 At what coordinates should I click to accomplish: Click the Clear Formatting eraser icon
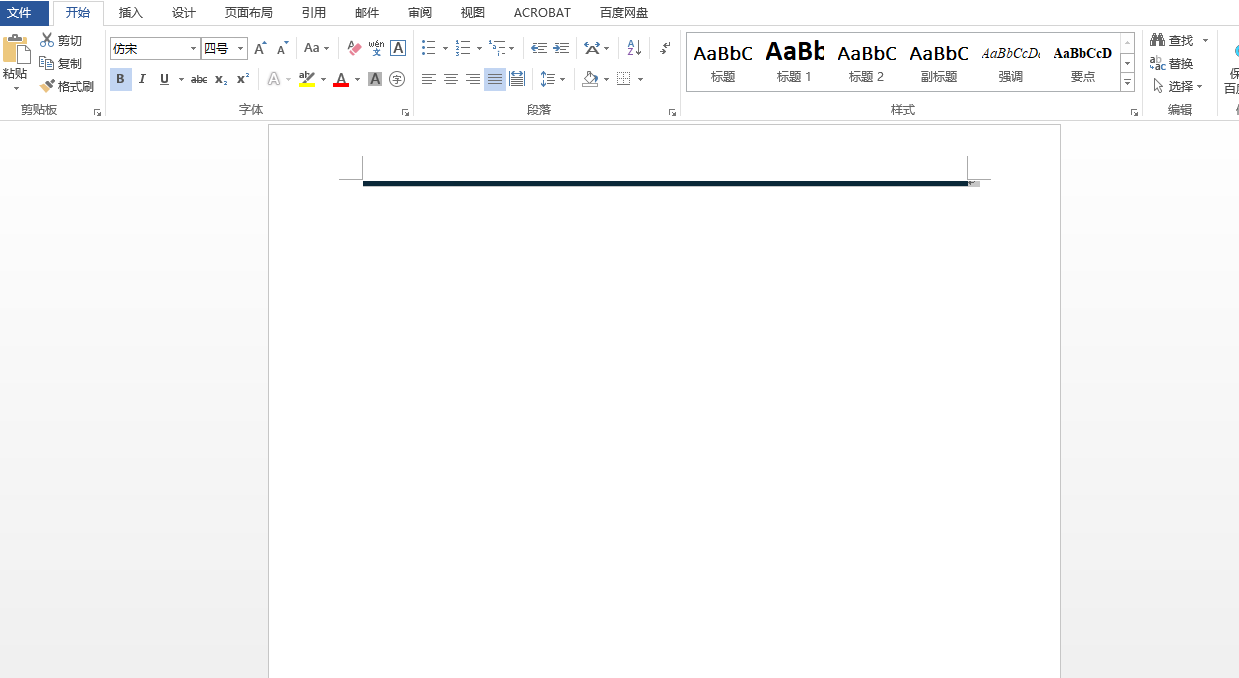tap(354, 48)
